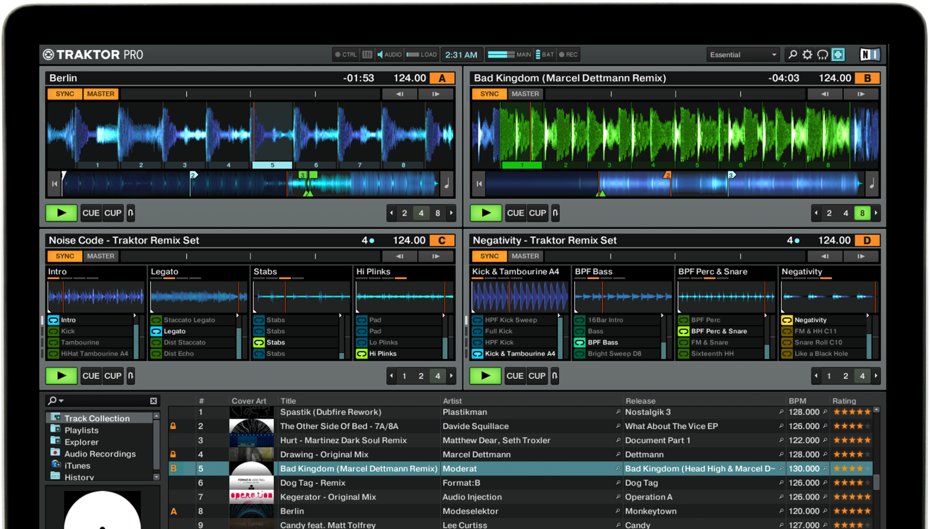The height and width of the screenshot is (529, 930).
Task: Expand the Playlists tree node
Action: point(56,430)
